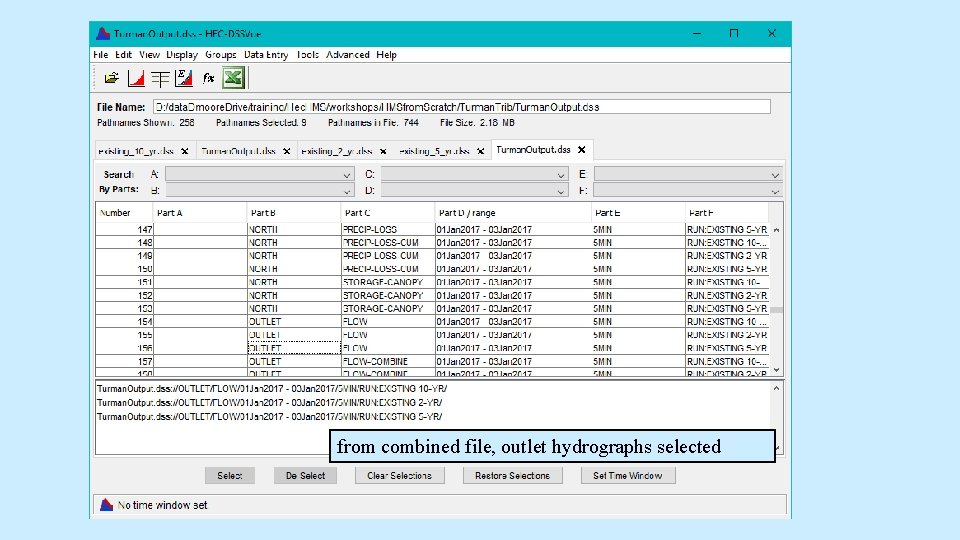This screenshot has height=540, width=960.
Task: Expand the Part E search dropdown
Action: [x=775, y=175]
